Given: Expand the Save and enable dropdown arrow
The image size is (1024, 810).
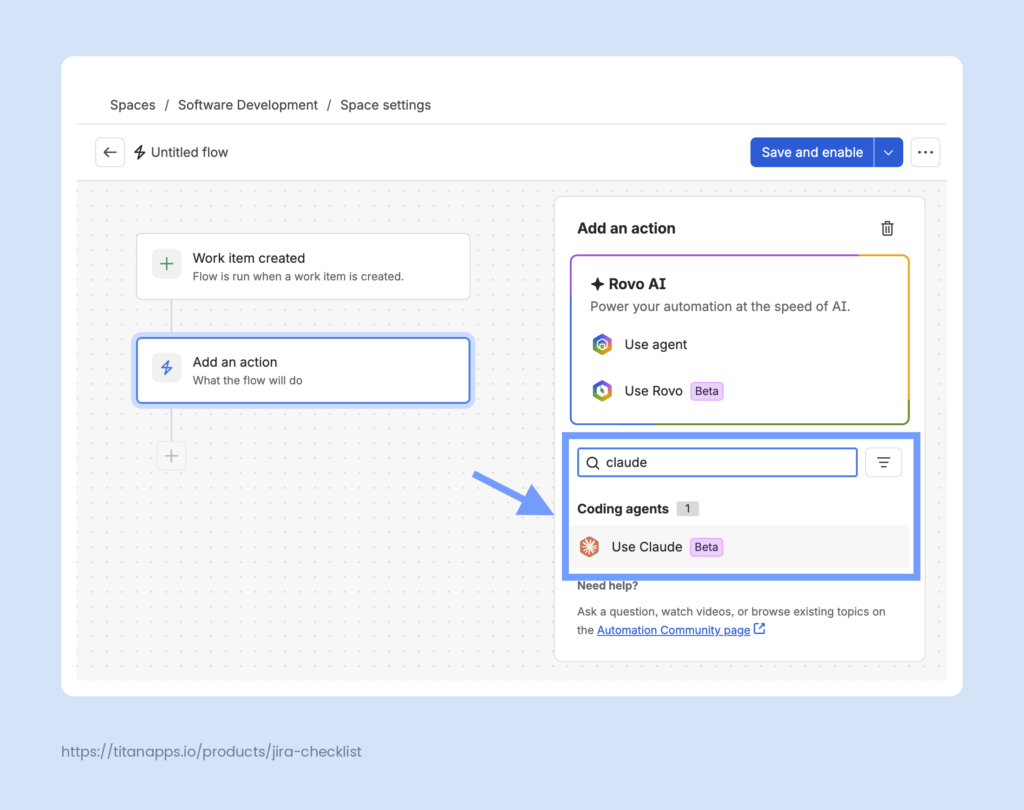Looking at the screenshot, I should click(x=888, y=152).
